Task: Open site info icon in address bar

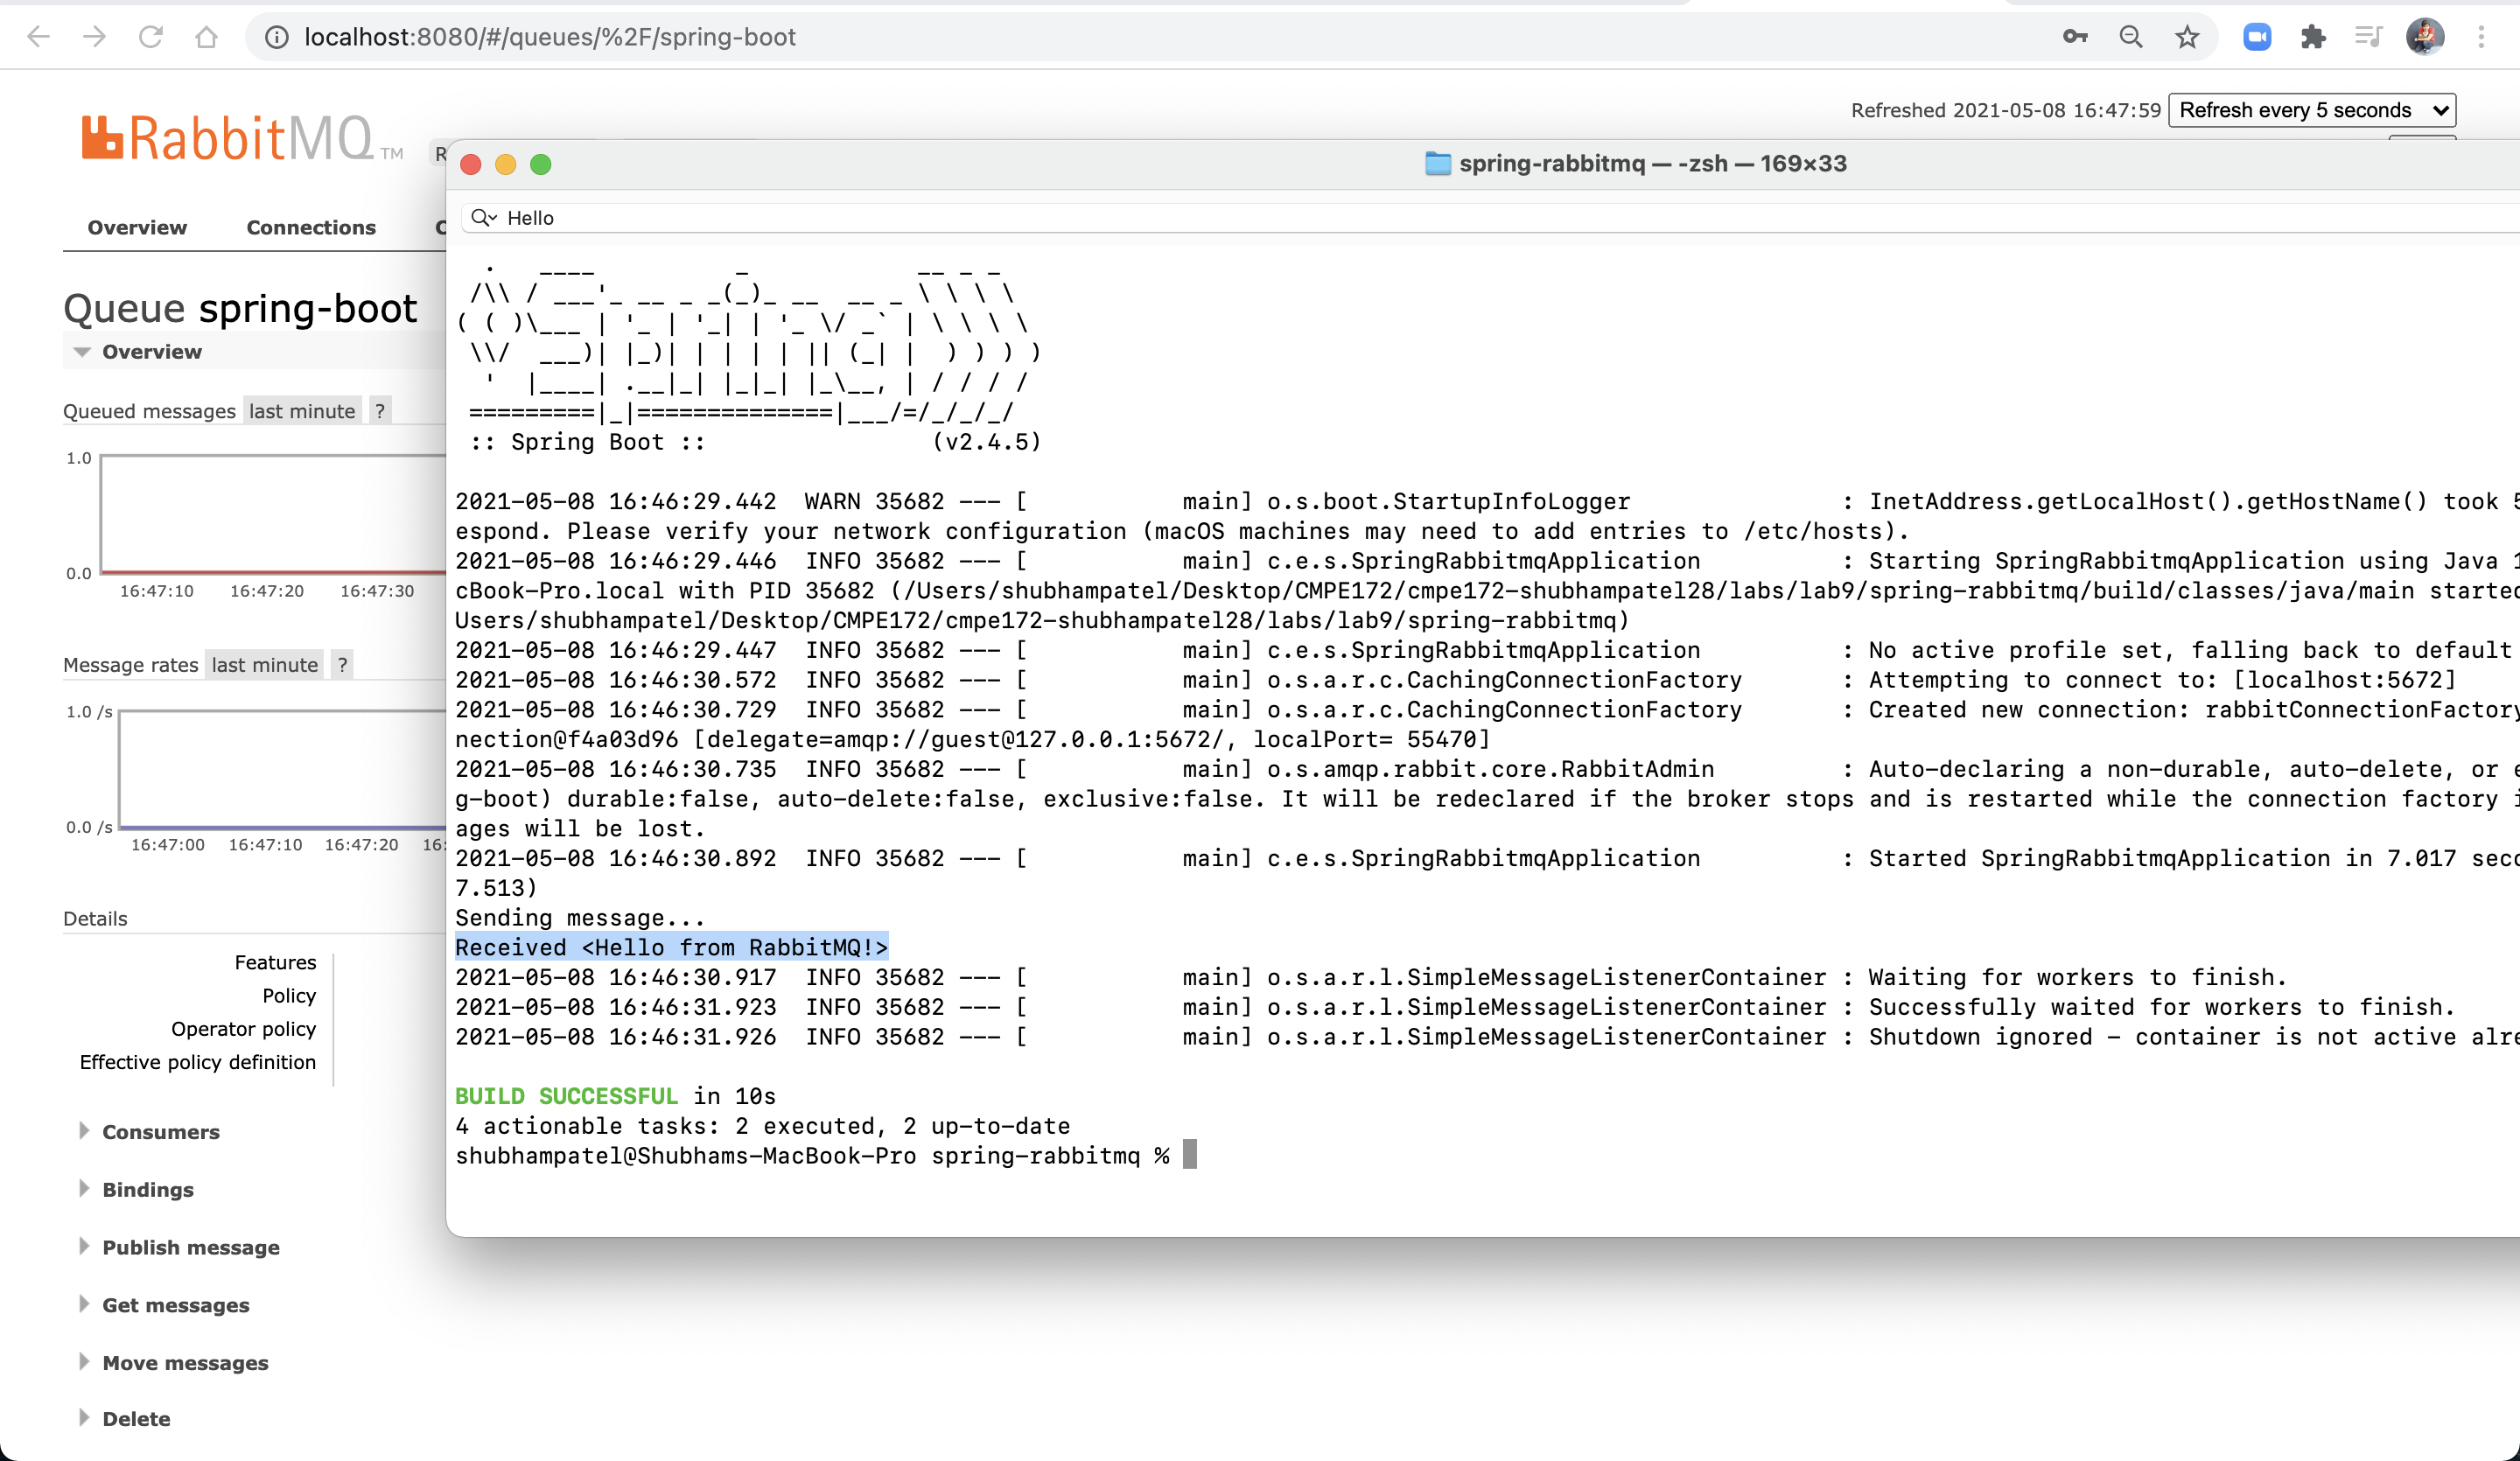Action: pyautogui.click(x=277, y=37)
